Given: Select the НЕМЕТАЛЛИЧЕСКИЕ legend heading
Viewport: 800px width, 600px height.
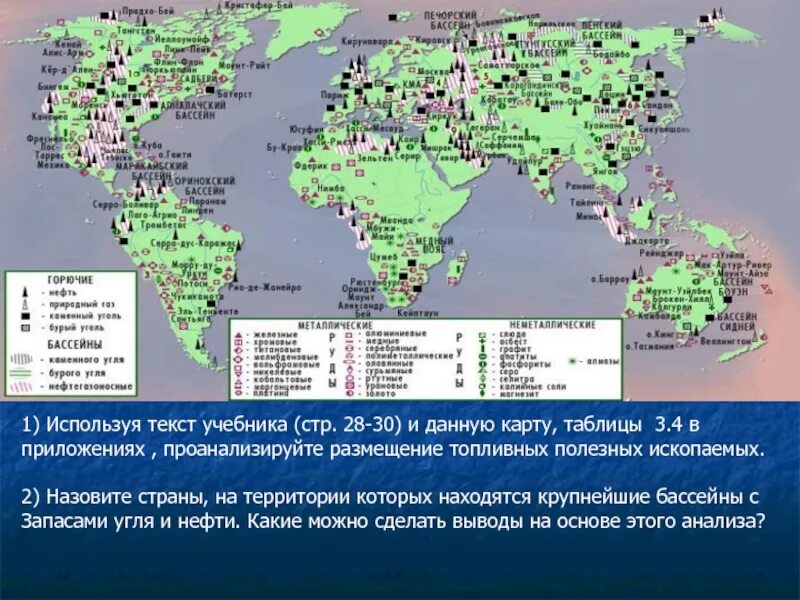Looking at the screenshot, I should 553,325.
